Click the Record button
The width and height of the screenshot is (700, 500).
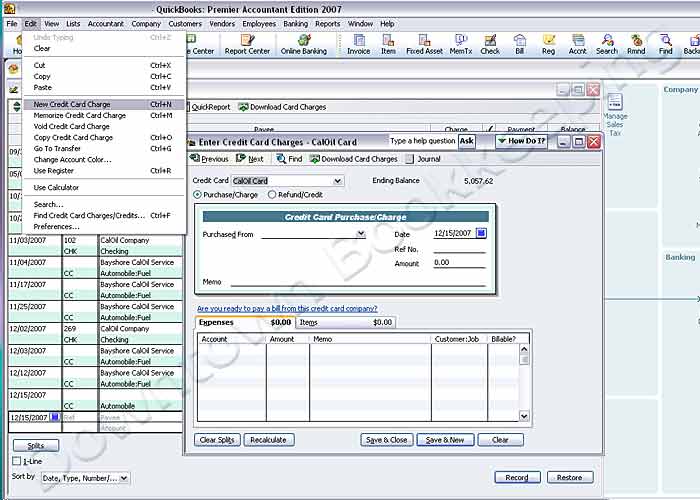(x=517, y=477)
